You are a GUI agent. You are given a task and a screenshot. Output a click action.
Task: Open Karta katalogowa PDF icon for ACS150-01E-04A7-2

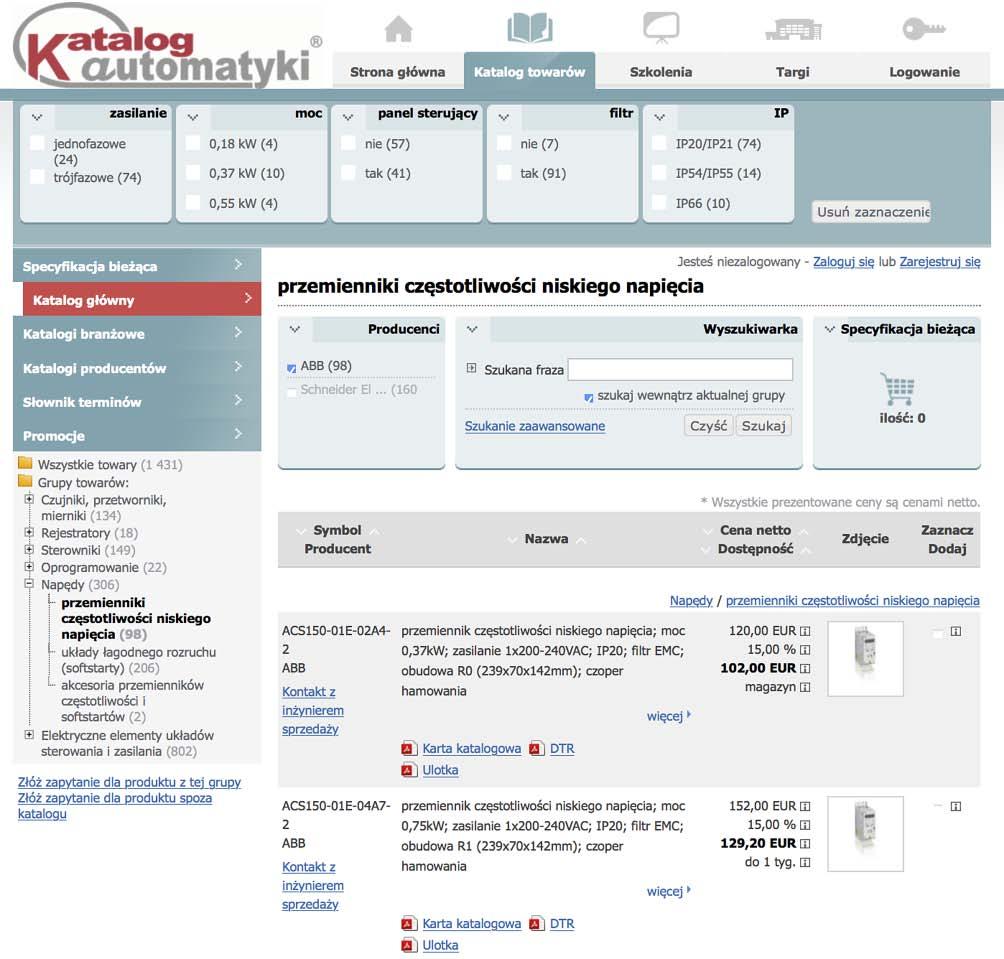coord(409,924)
